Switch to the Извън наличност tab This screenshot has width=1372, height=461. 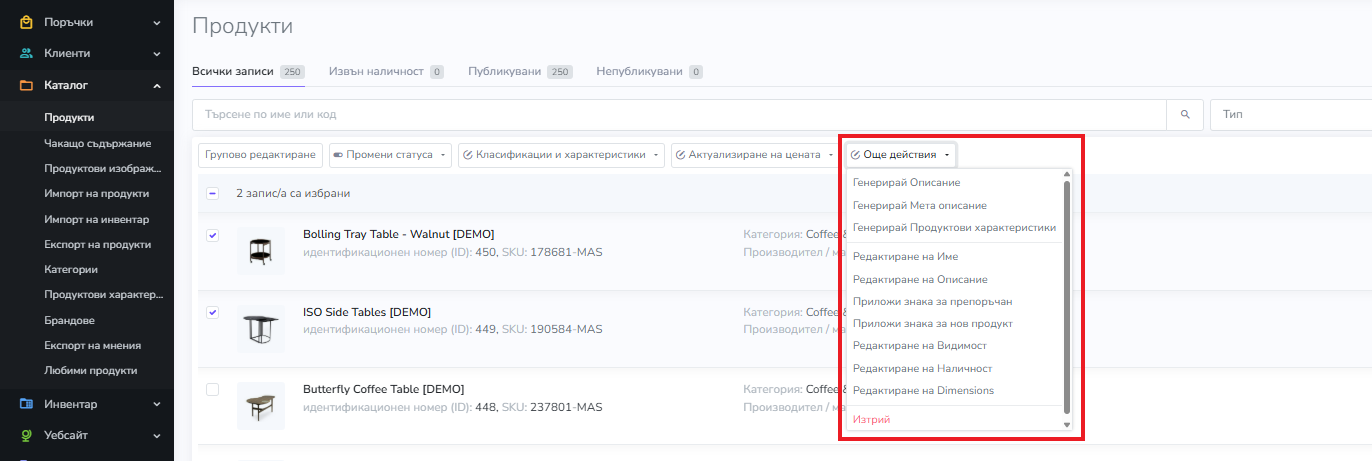376,72
